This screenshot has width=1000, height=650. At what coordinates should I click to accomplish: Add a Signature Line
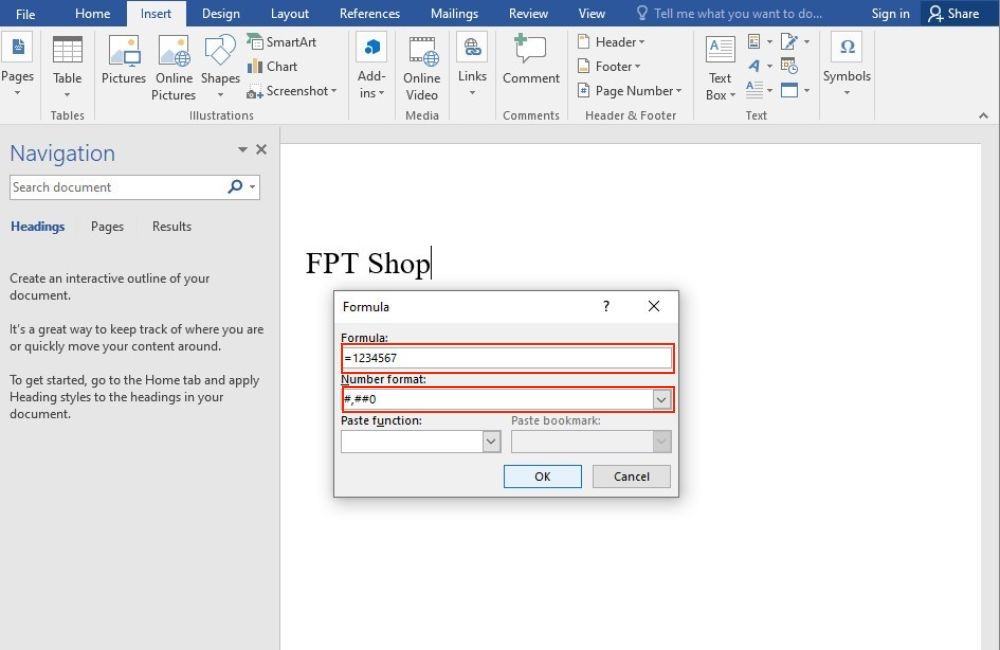tap(795, 42)
